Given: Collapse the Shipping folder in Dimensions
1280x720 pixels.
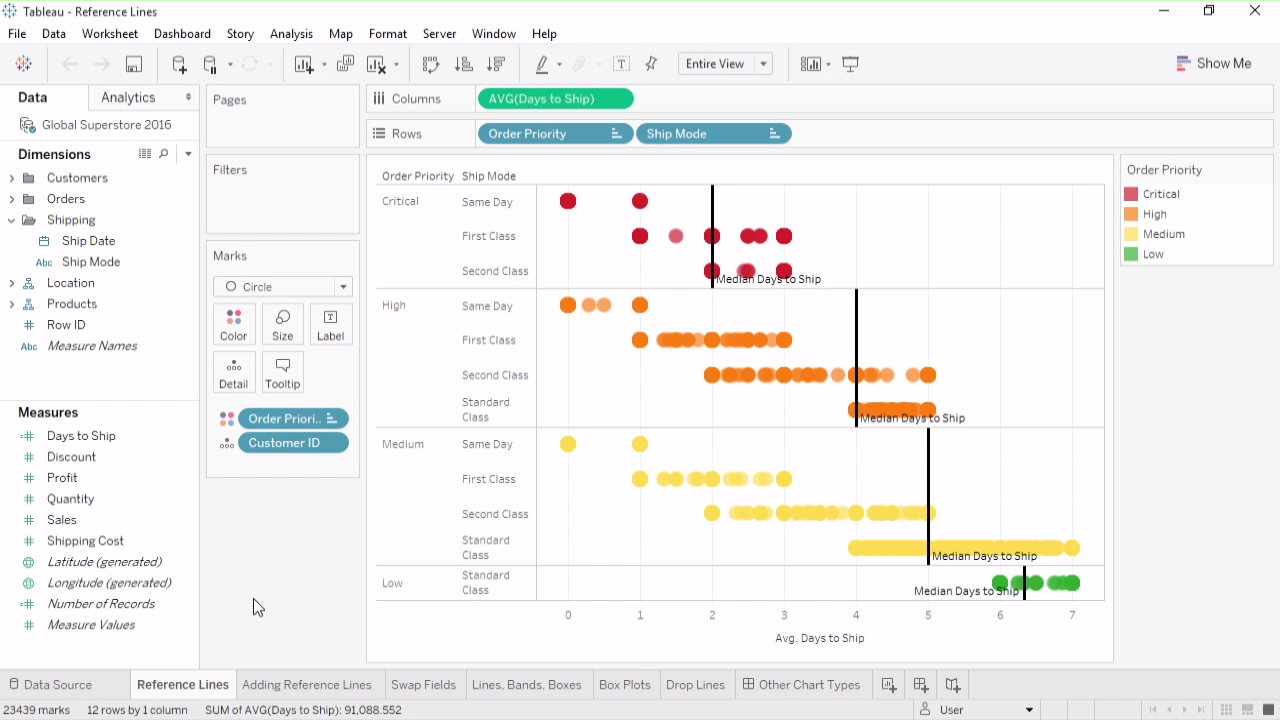Looking at the screenshot, I should coord(12,220).
